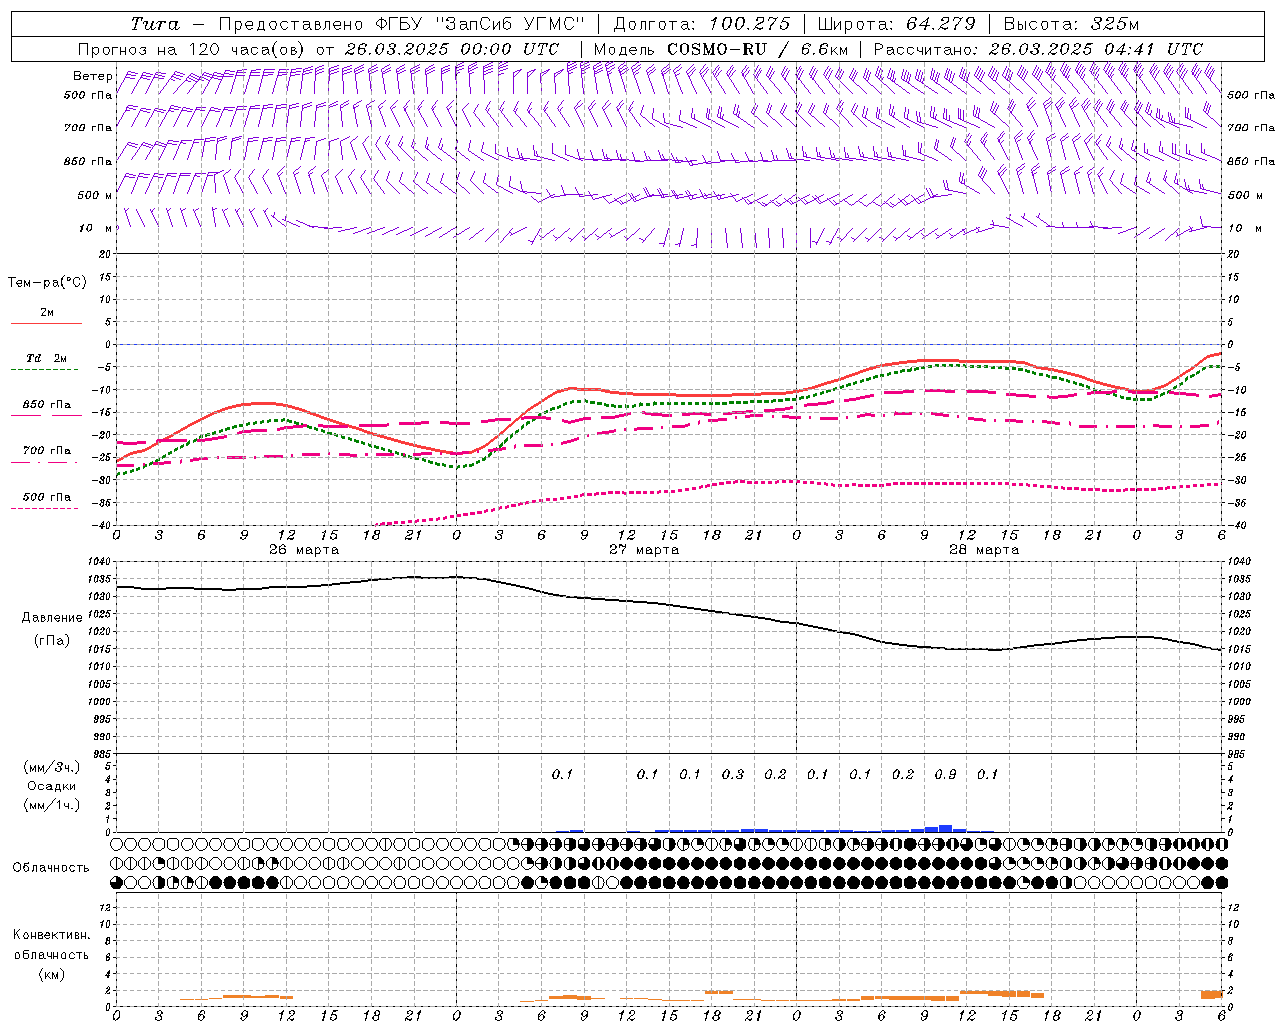Click the model name "COSMO-RU / 6.6км"
Viewport: 1280px width, 1024px height.
pos(759,49)
